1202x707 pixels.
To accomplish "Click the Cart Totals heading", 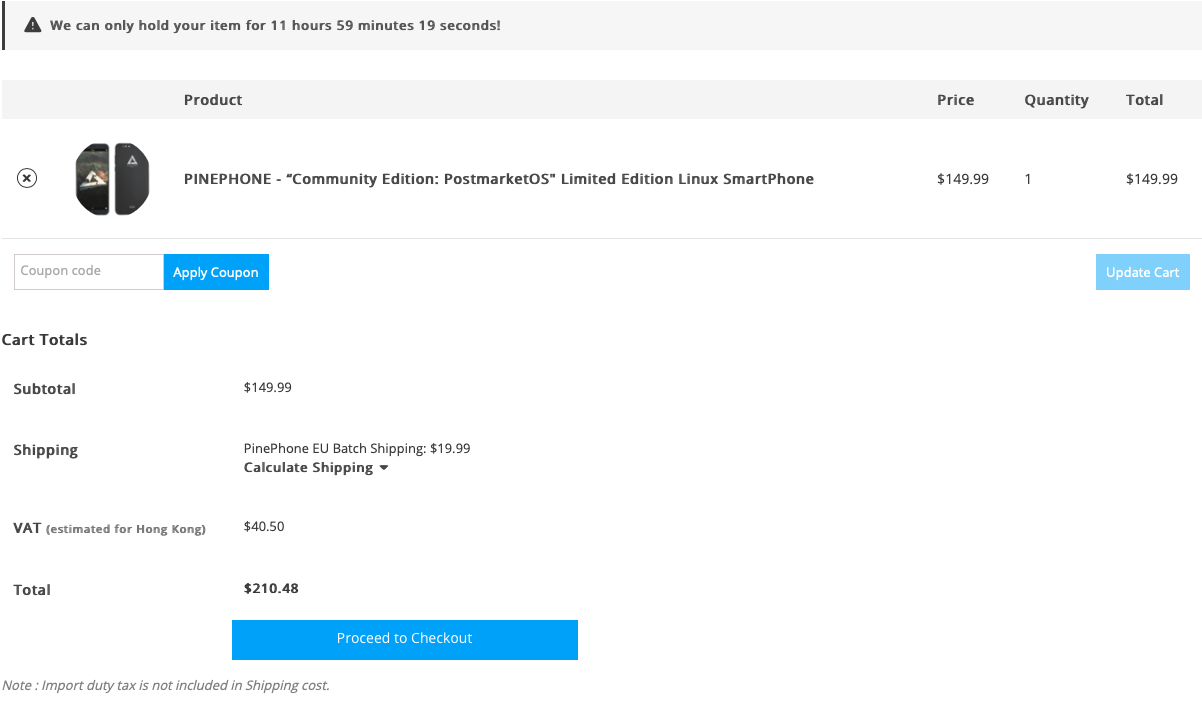I will coord(44,340).
